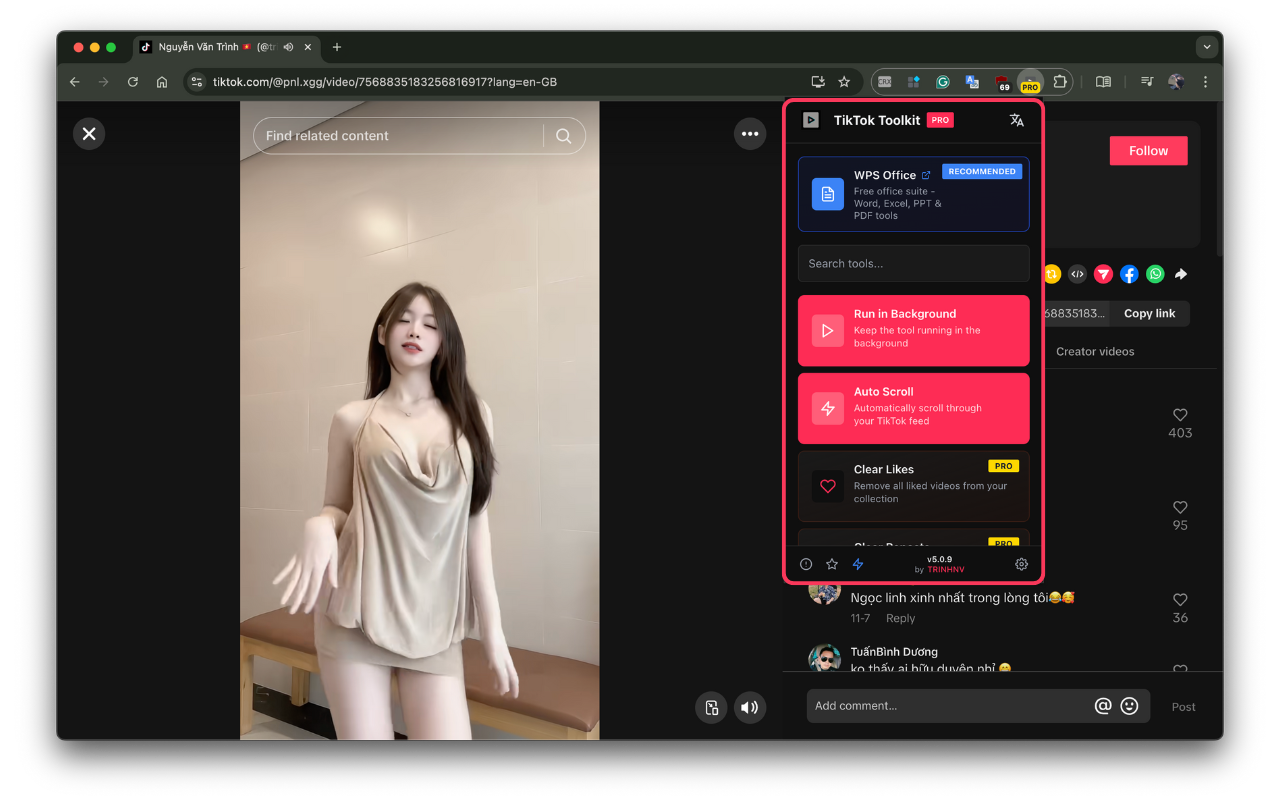
Task: Click the search magnifier in Find related content
Action: coord(564,136)
